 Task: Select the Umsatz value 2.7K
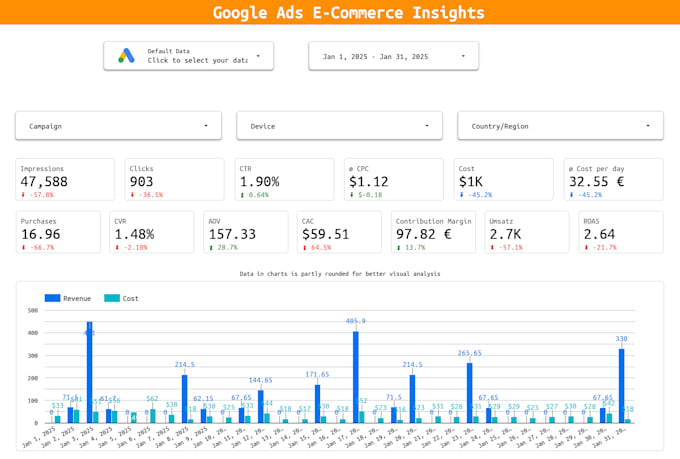[x=505, y=234]
